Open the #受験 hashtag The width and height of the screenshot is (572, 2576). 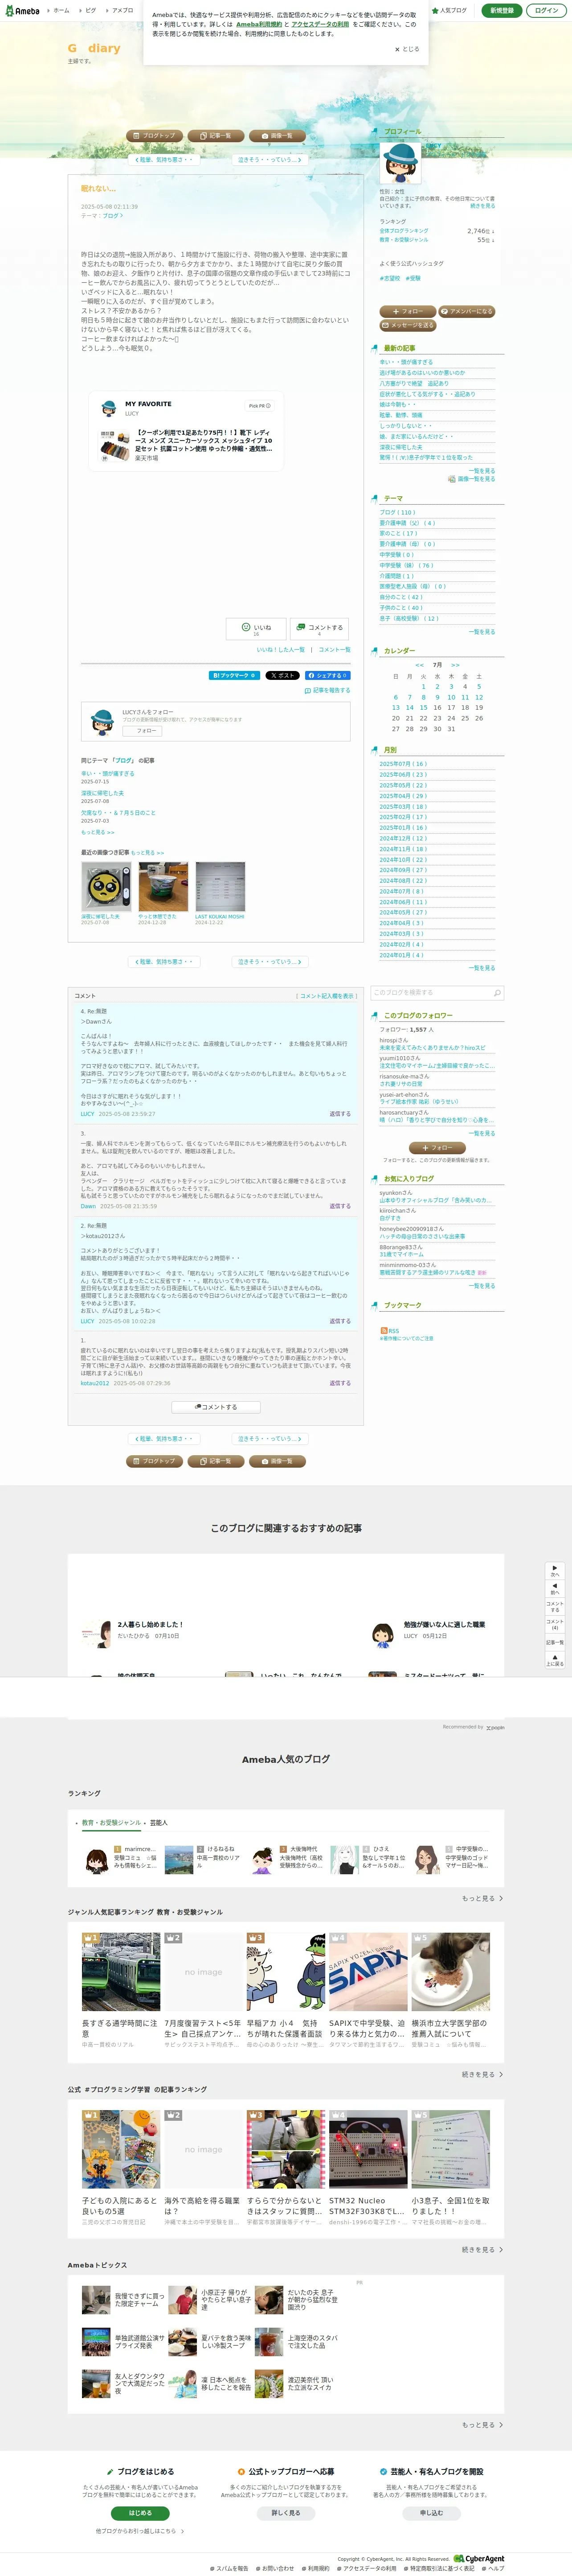pyautogui.click(x=413, y=278)
